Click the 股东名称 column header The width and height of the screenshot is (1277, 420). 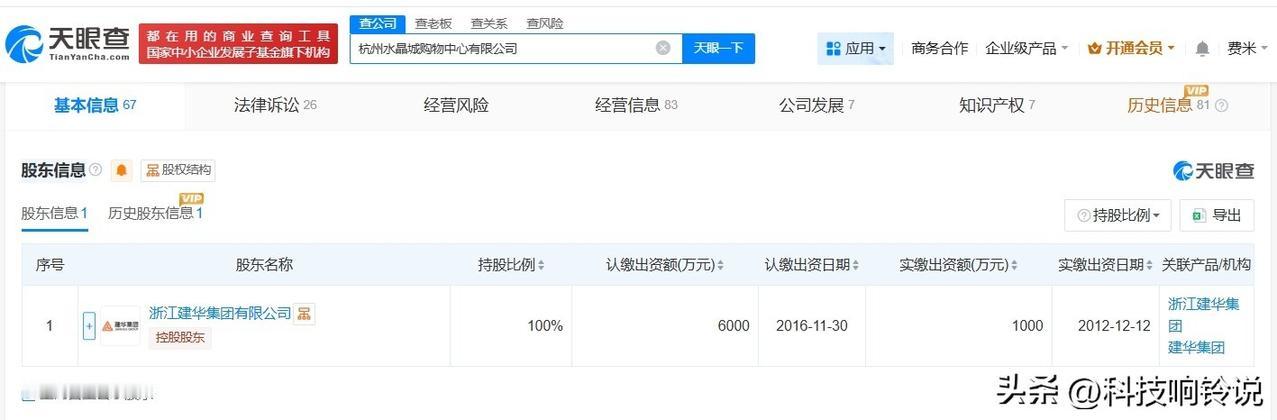point(264,265)
